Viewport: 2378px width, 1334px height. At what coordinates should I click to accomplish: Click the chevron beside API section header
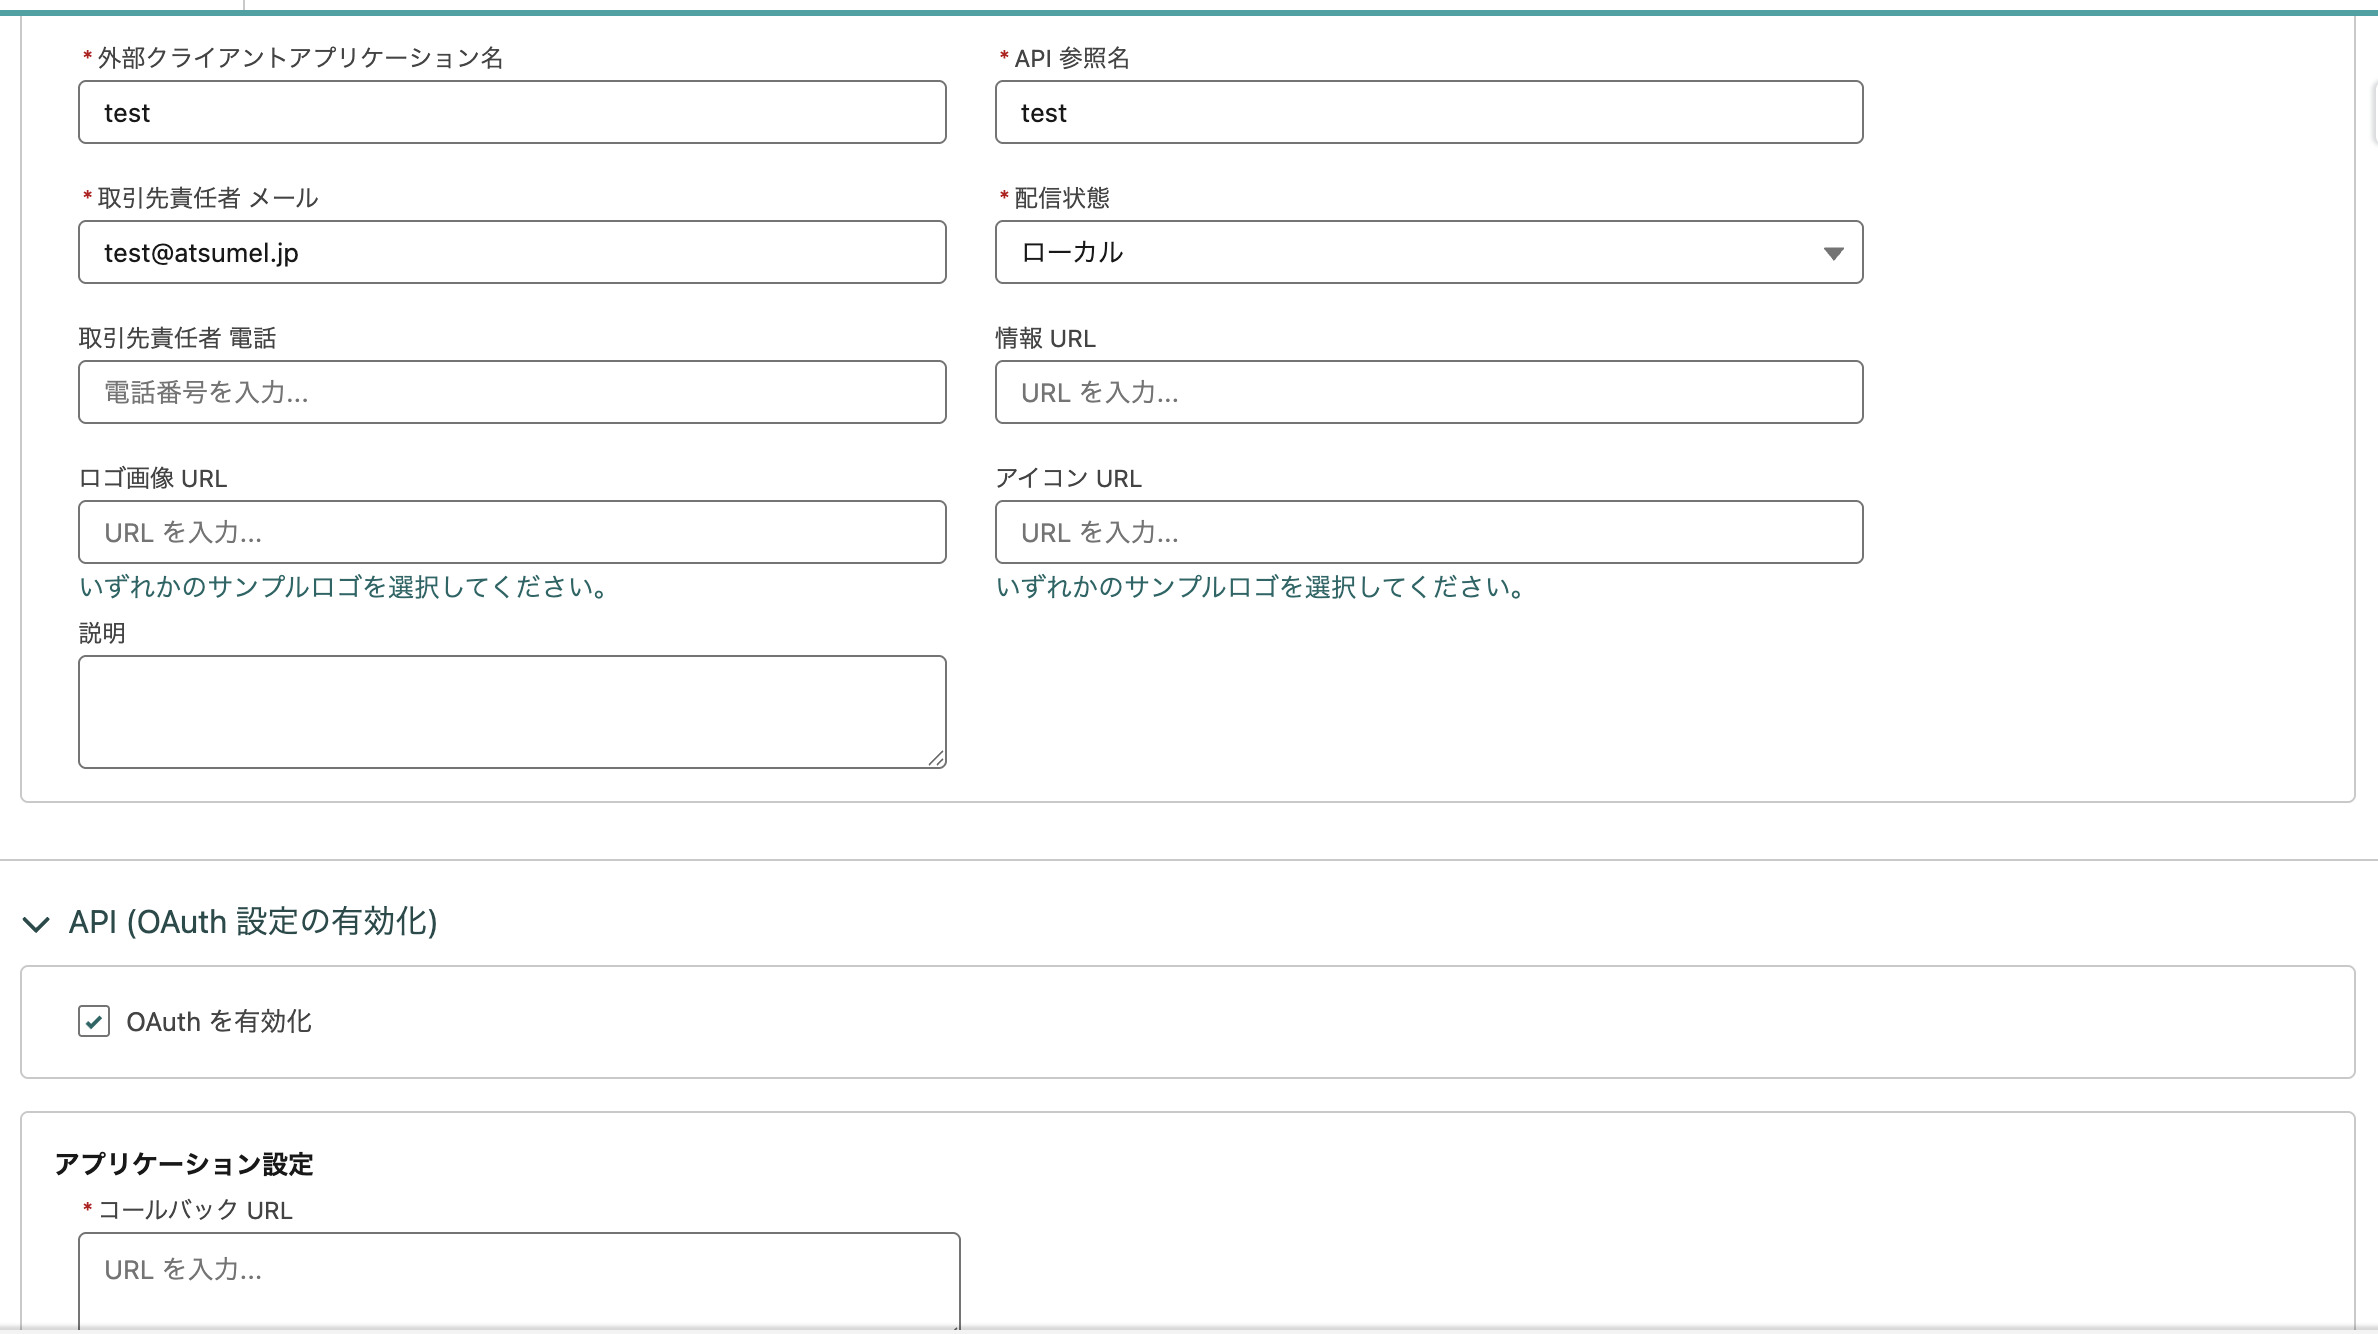(x=36, y=925)
